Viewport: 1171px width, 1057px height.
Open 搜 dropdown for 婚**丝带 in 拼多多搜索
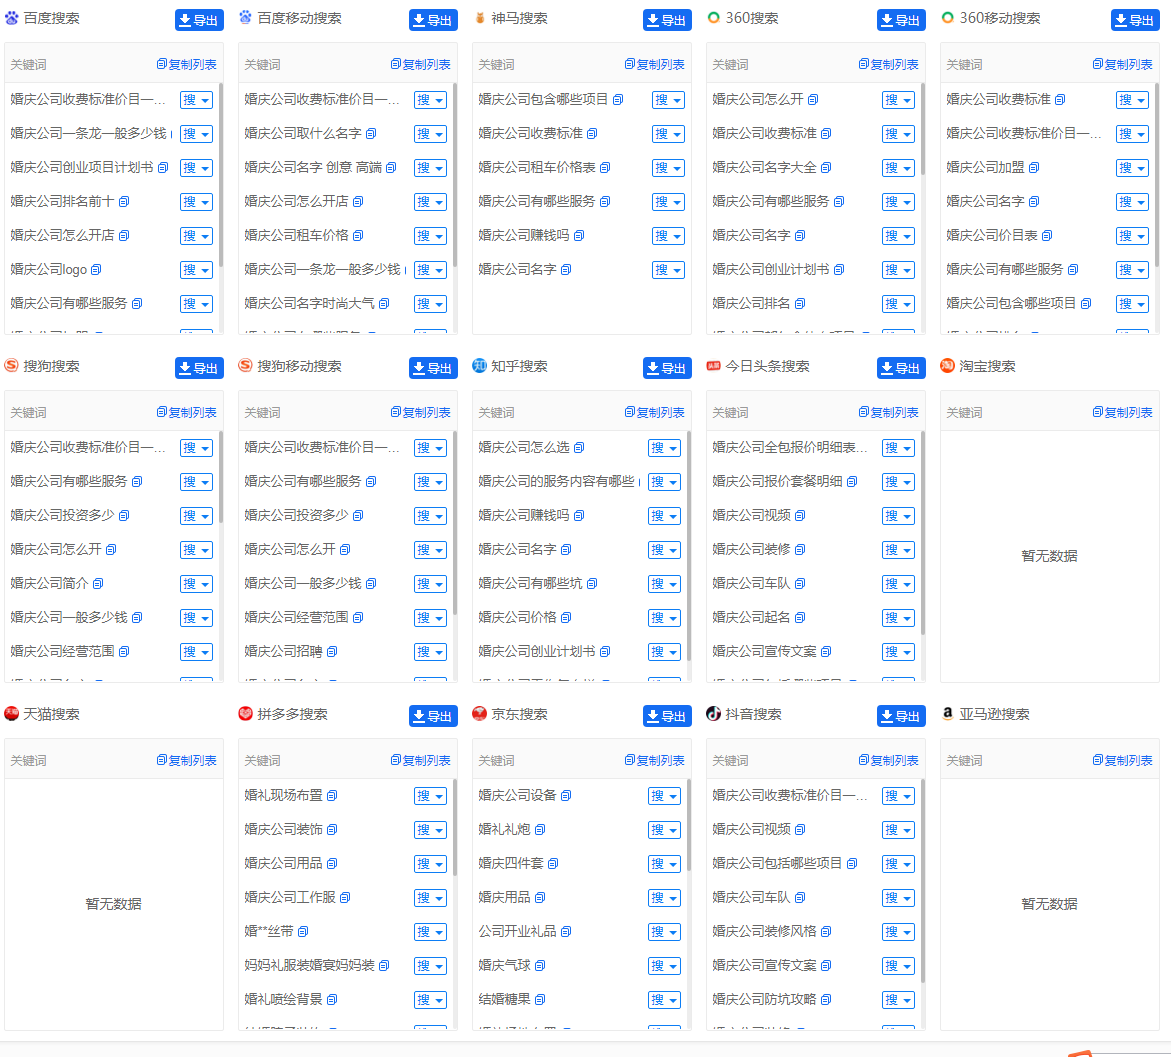[x=430, y=932]
